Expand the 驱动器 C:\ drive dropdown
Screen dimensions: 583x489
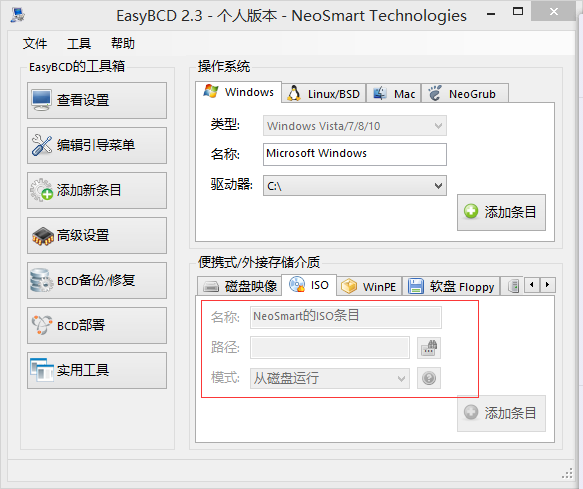coord(355,186)
